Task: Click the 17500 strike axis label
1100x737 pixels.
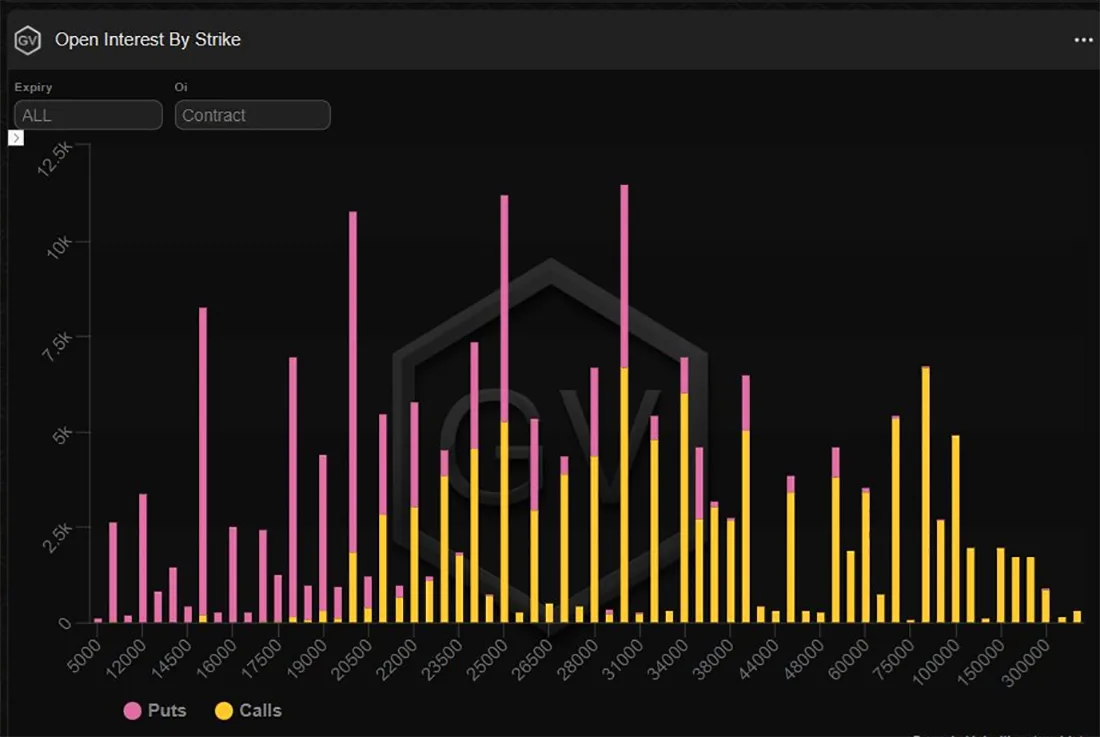Action: coord(262,660)
